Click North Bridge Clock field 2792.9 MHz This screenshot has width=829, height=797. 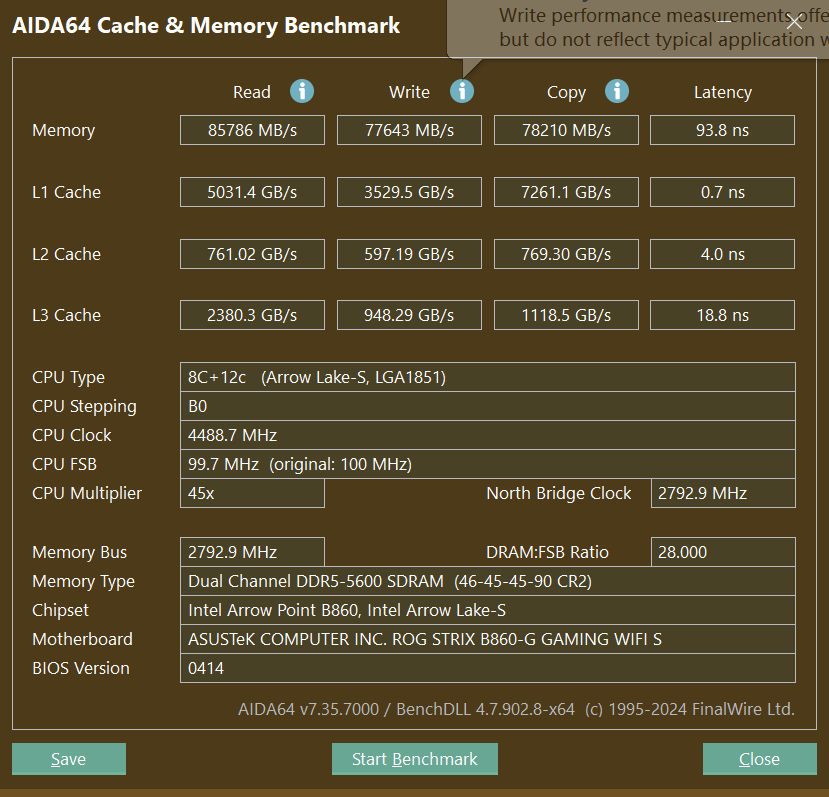click(x=723, y=493)
